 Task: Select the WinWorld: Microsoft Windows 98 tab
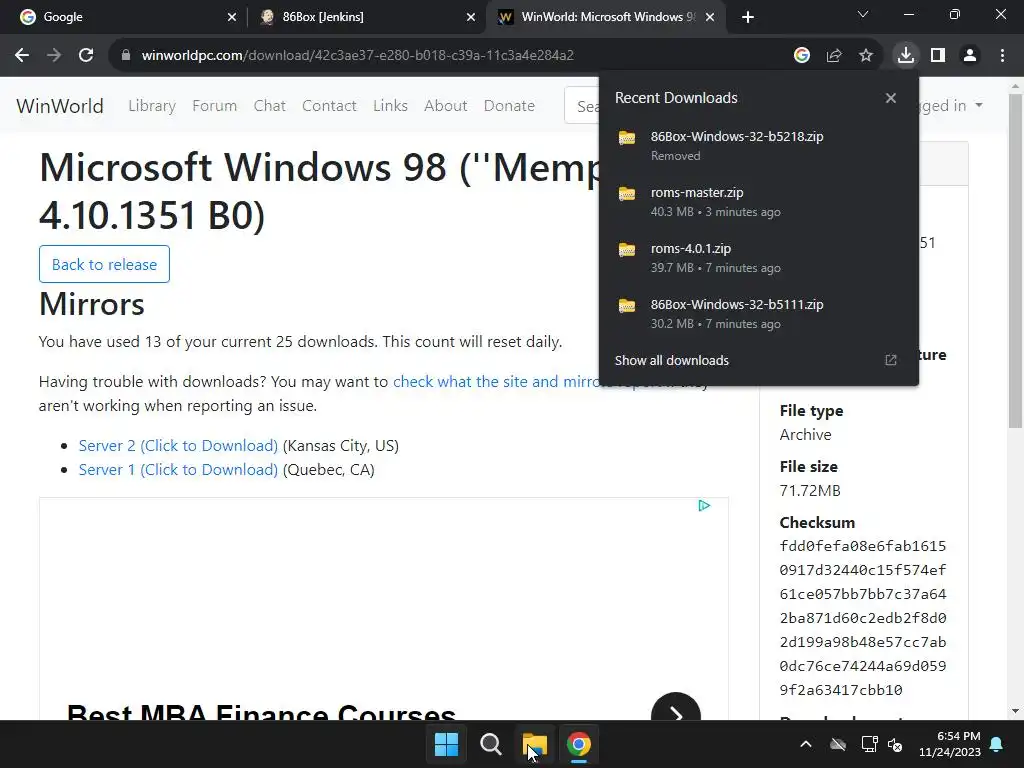pyautogui.click(x=605, y=17)
